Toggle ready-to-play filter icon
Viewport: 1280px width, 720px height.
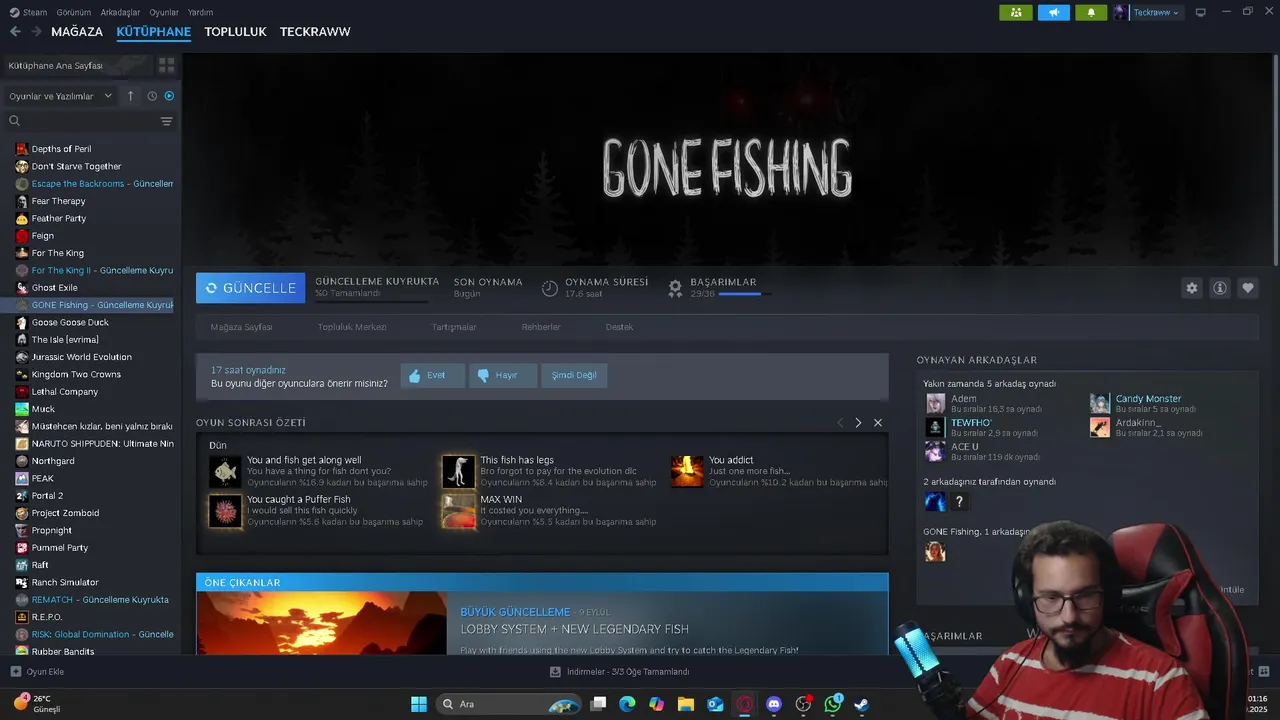click(x=169, y=96)
